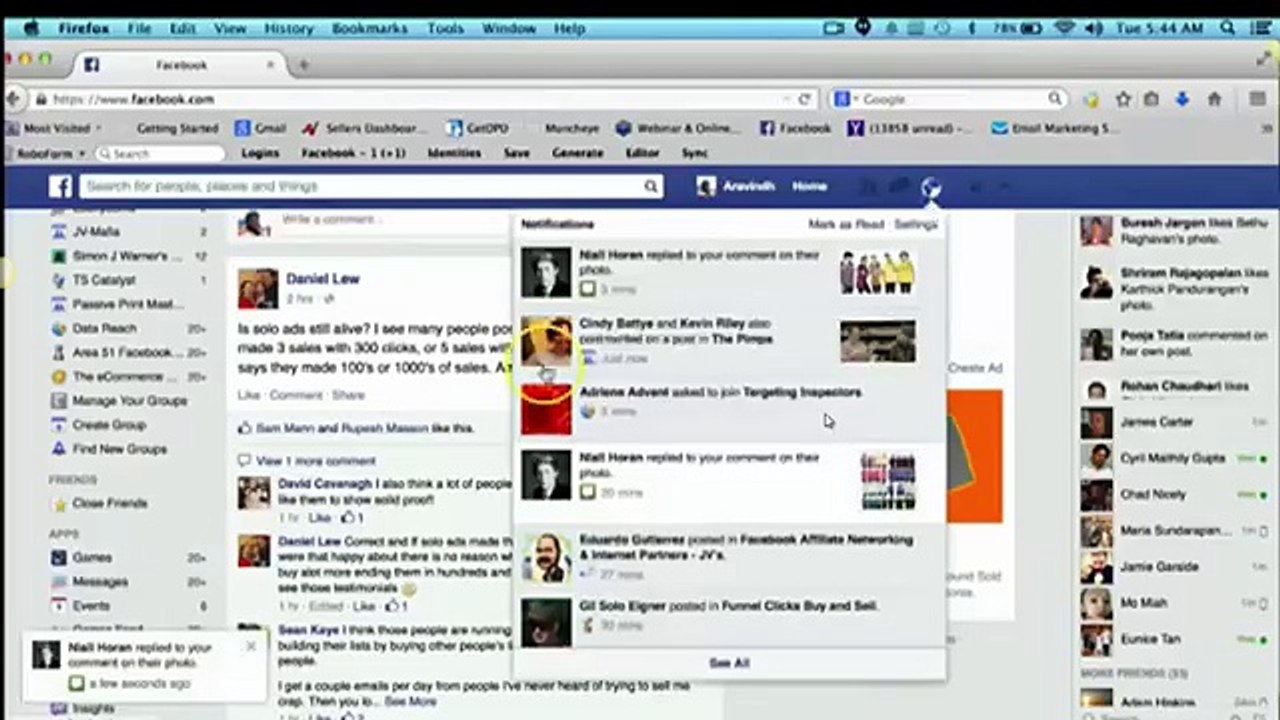Image resolution: width=1280 pixels, height=720 pixels.
Task: Click the Home link in header
Action: click(x=809, y=186)
